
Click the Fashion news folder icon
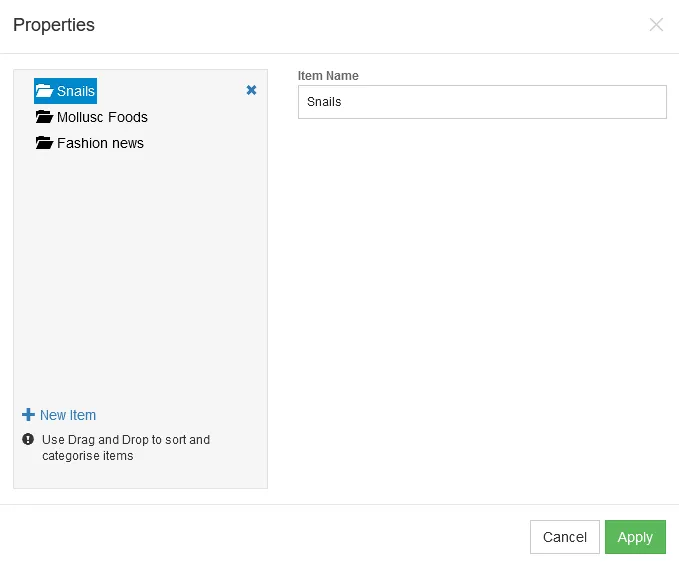(x=44, y=143)
